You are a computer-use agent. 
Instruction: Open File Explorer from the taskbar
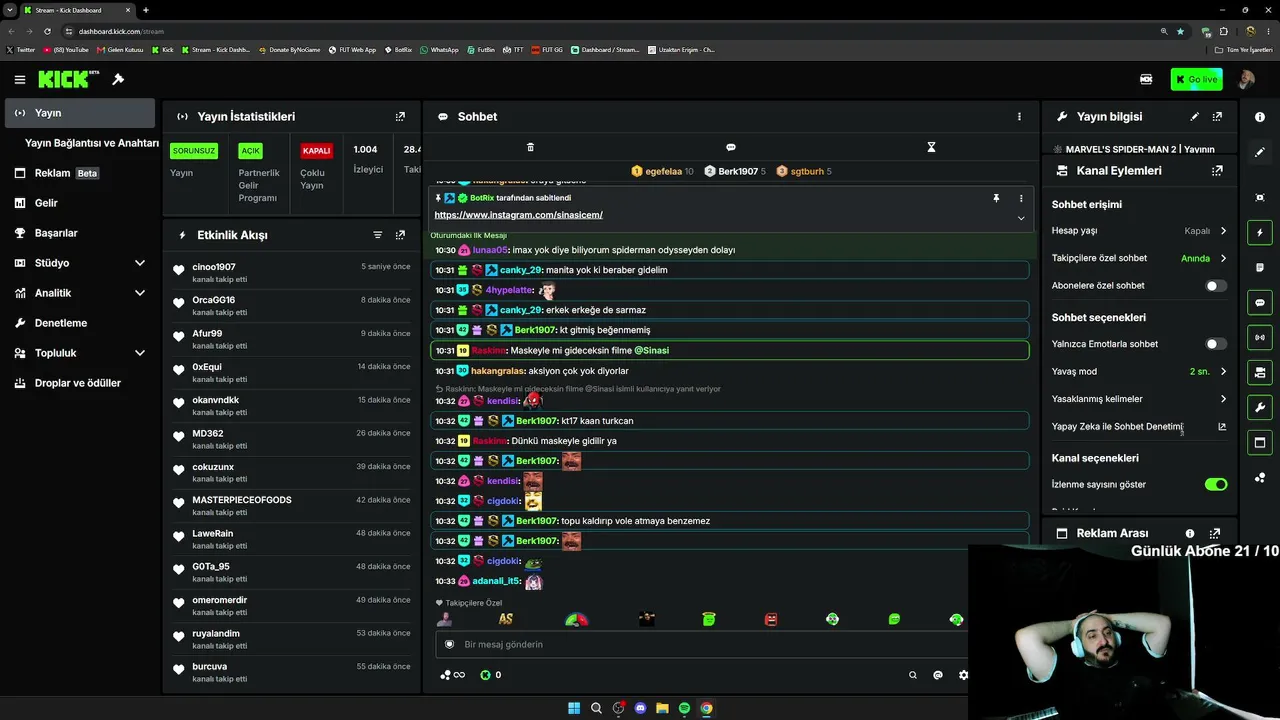(662, 708)
